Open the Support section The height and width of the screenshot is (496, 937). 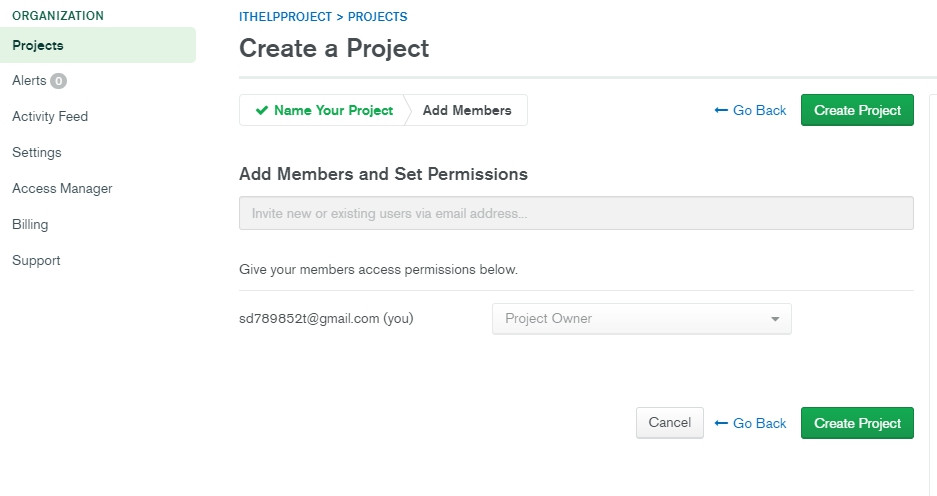(x=36, y=261)
